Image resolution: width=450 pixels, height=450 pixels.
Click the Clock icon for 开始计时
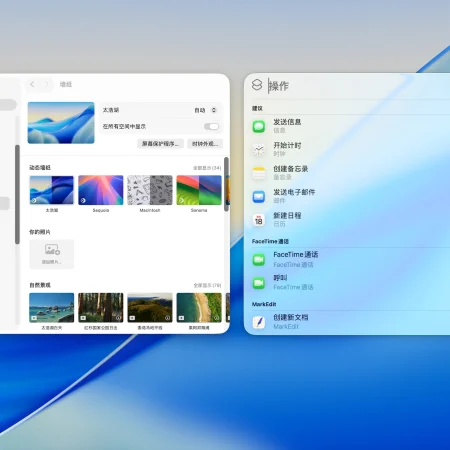(259, 150)
